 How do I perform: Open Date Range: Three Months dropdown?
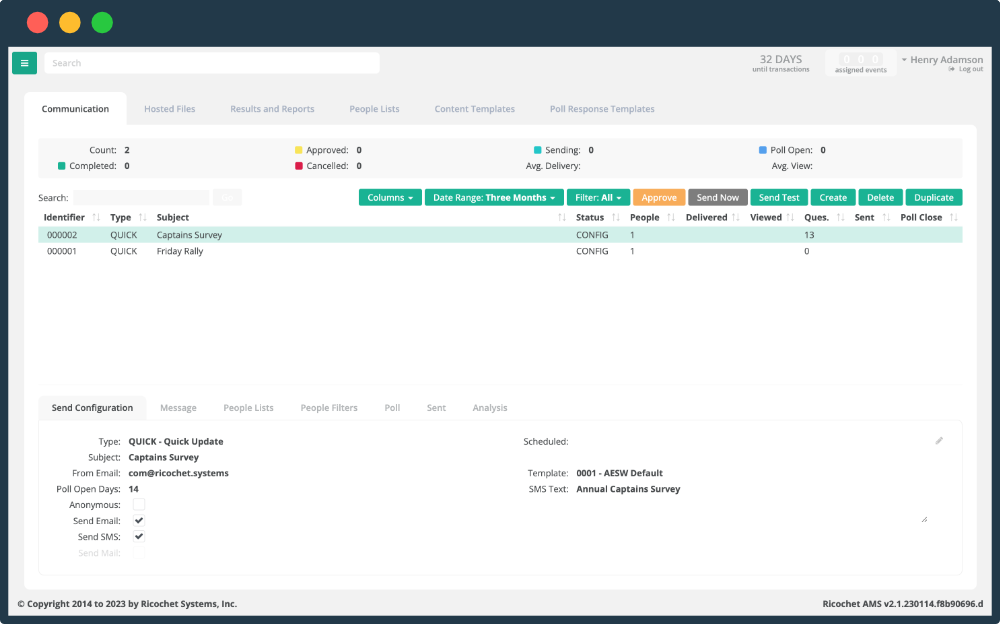[494, 198]
